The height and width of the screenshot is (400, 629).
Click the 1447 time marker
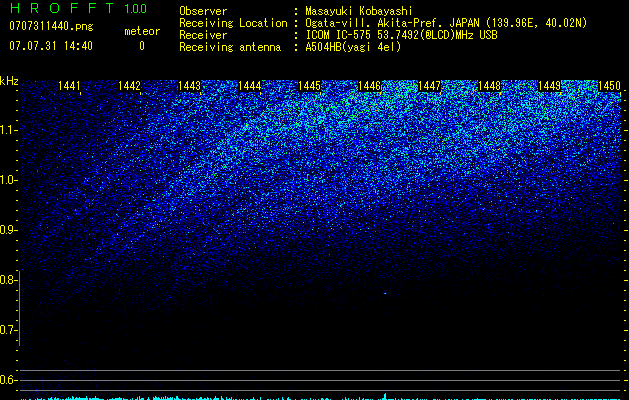(x=429, y=86)
